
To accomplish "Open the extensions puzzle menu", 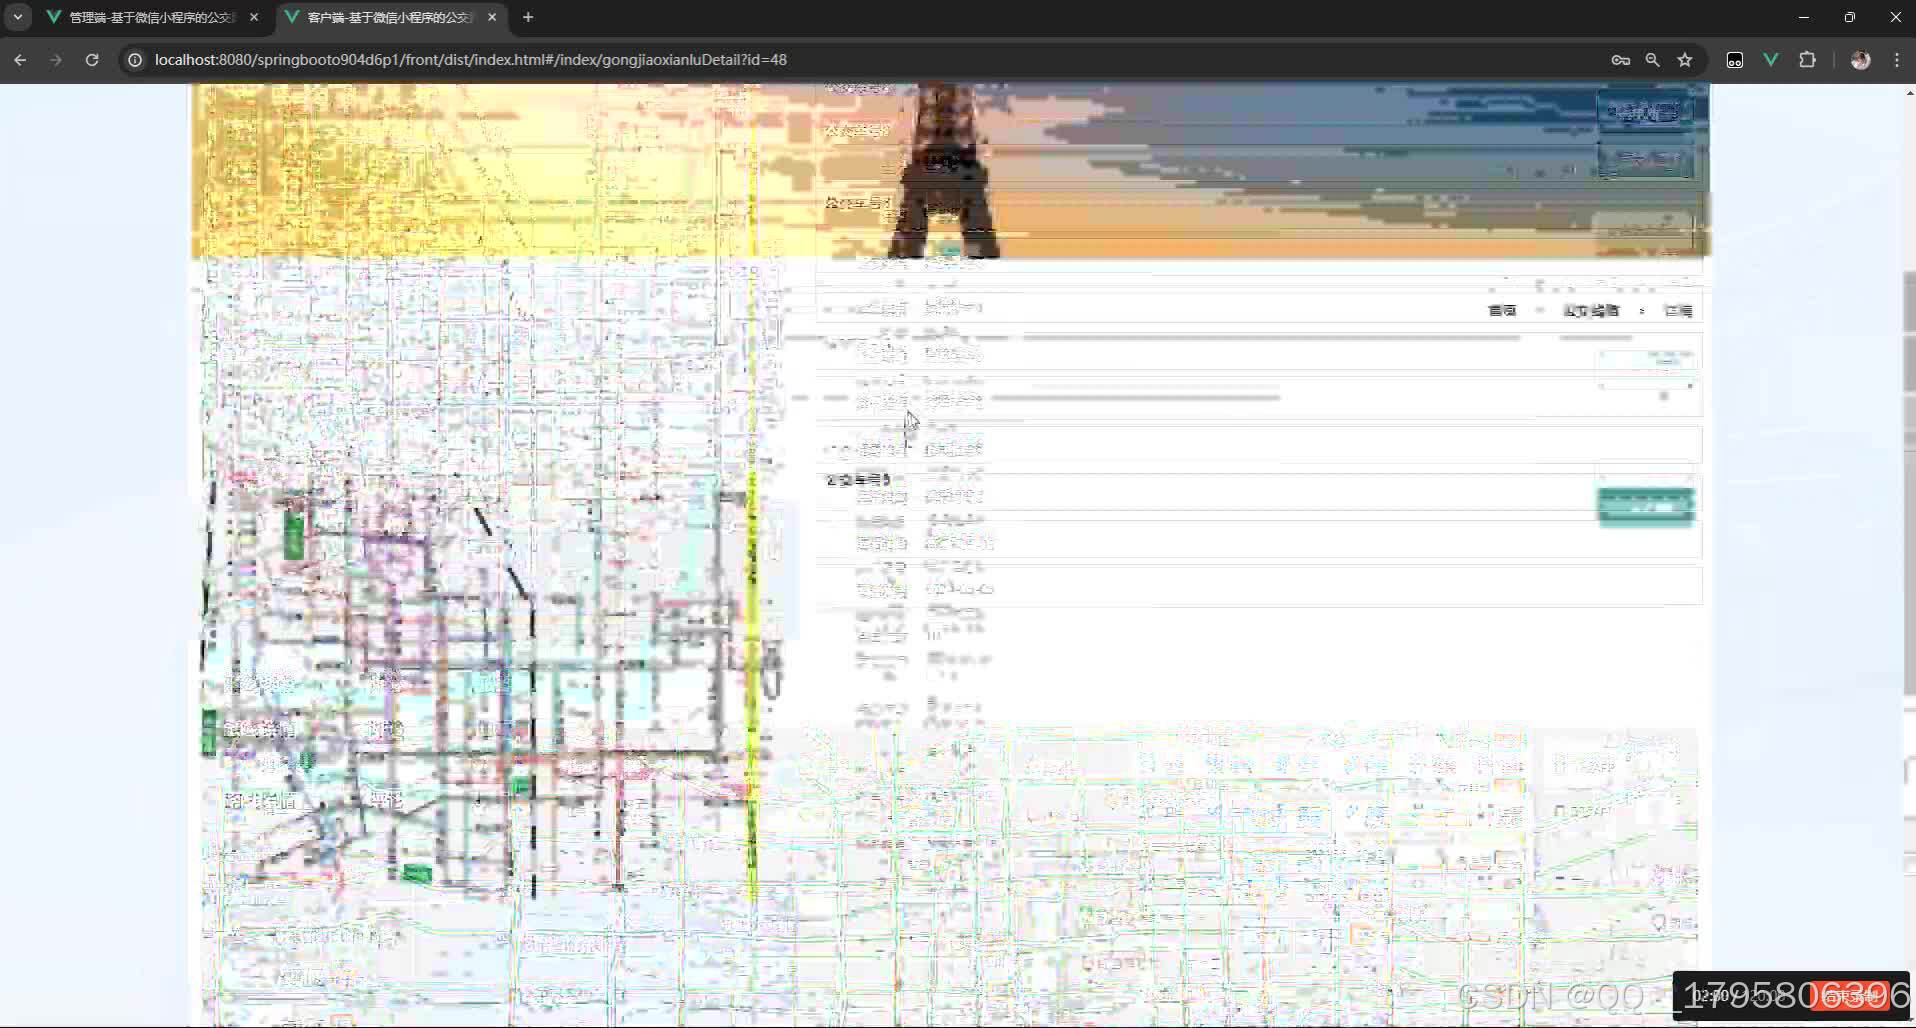I will [x=1807, y=60].
